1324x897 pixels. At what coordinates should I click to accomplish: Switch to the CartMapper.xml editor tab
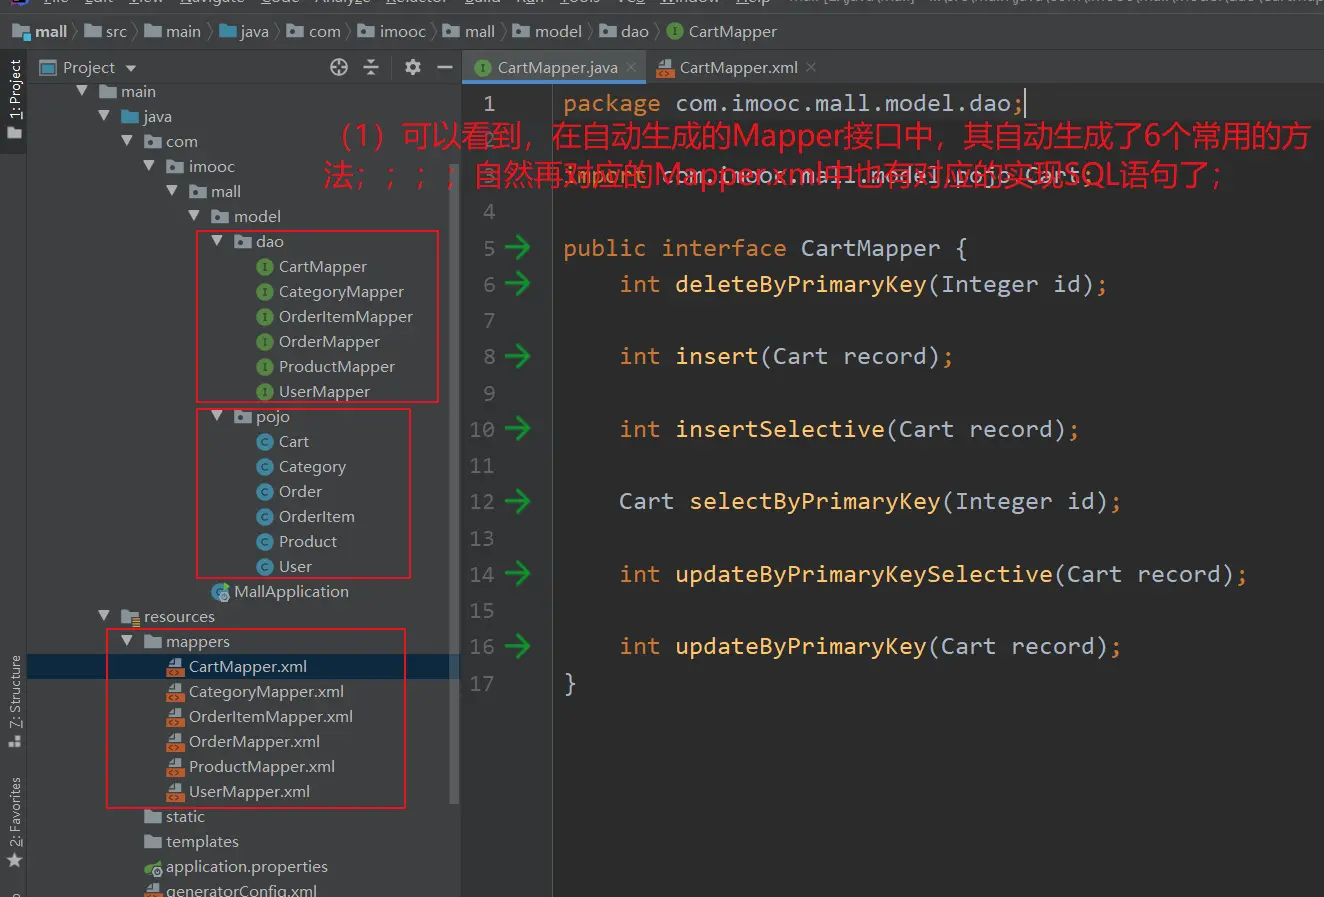(737, 68)
